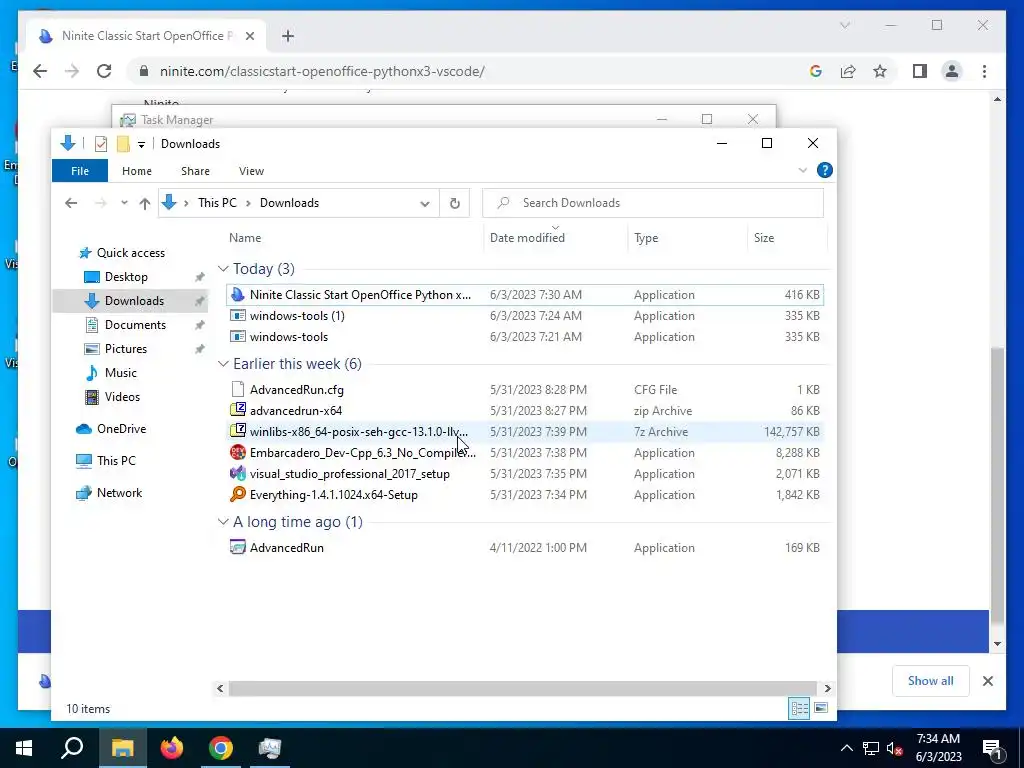
Task: Open a new Chrome tab
Action: pos(288,36)
